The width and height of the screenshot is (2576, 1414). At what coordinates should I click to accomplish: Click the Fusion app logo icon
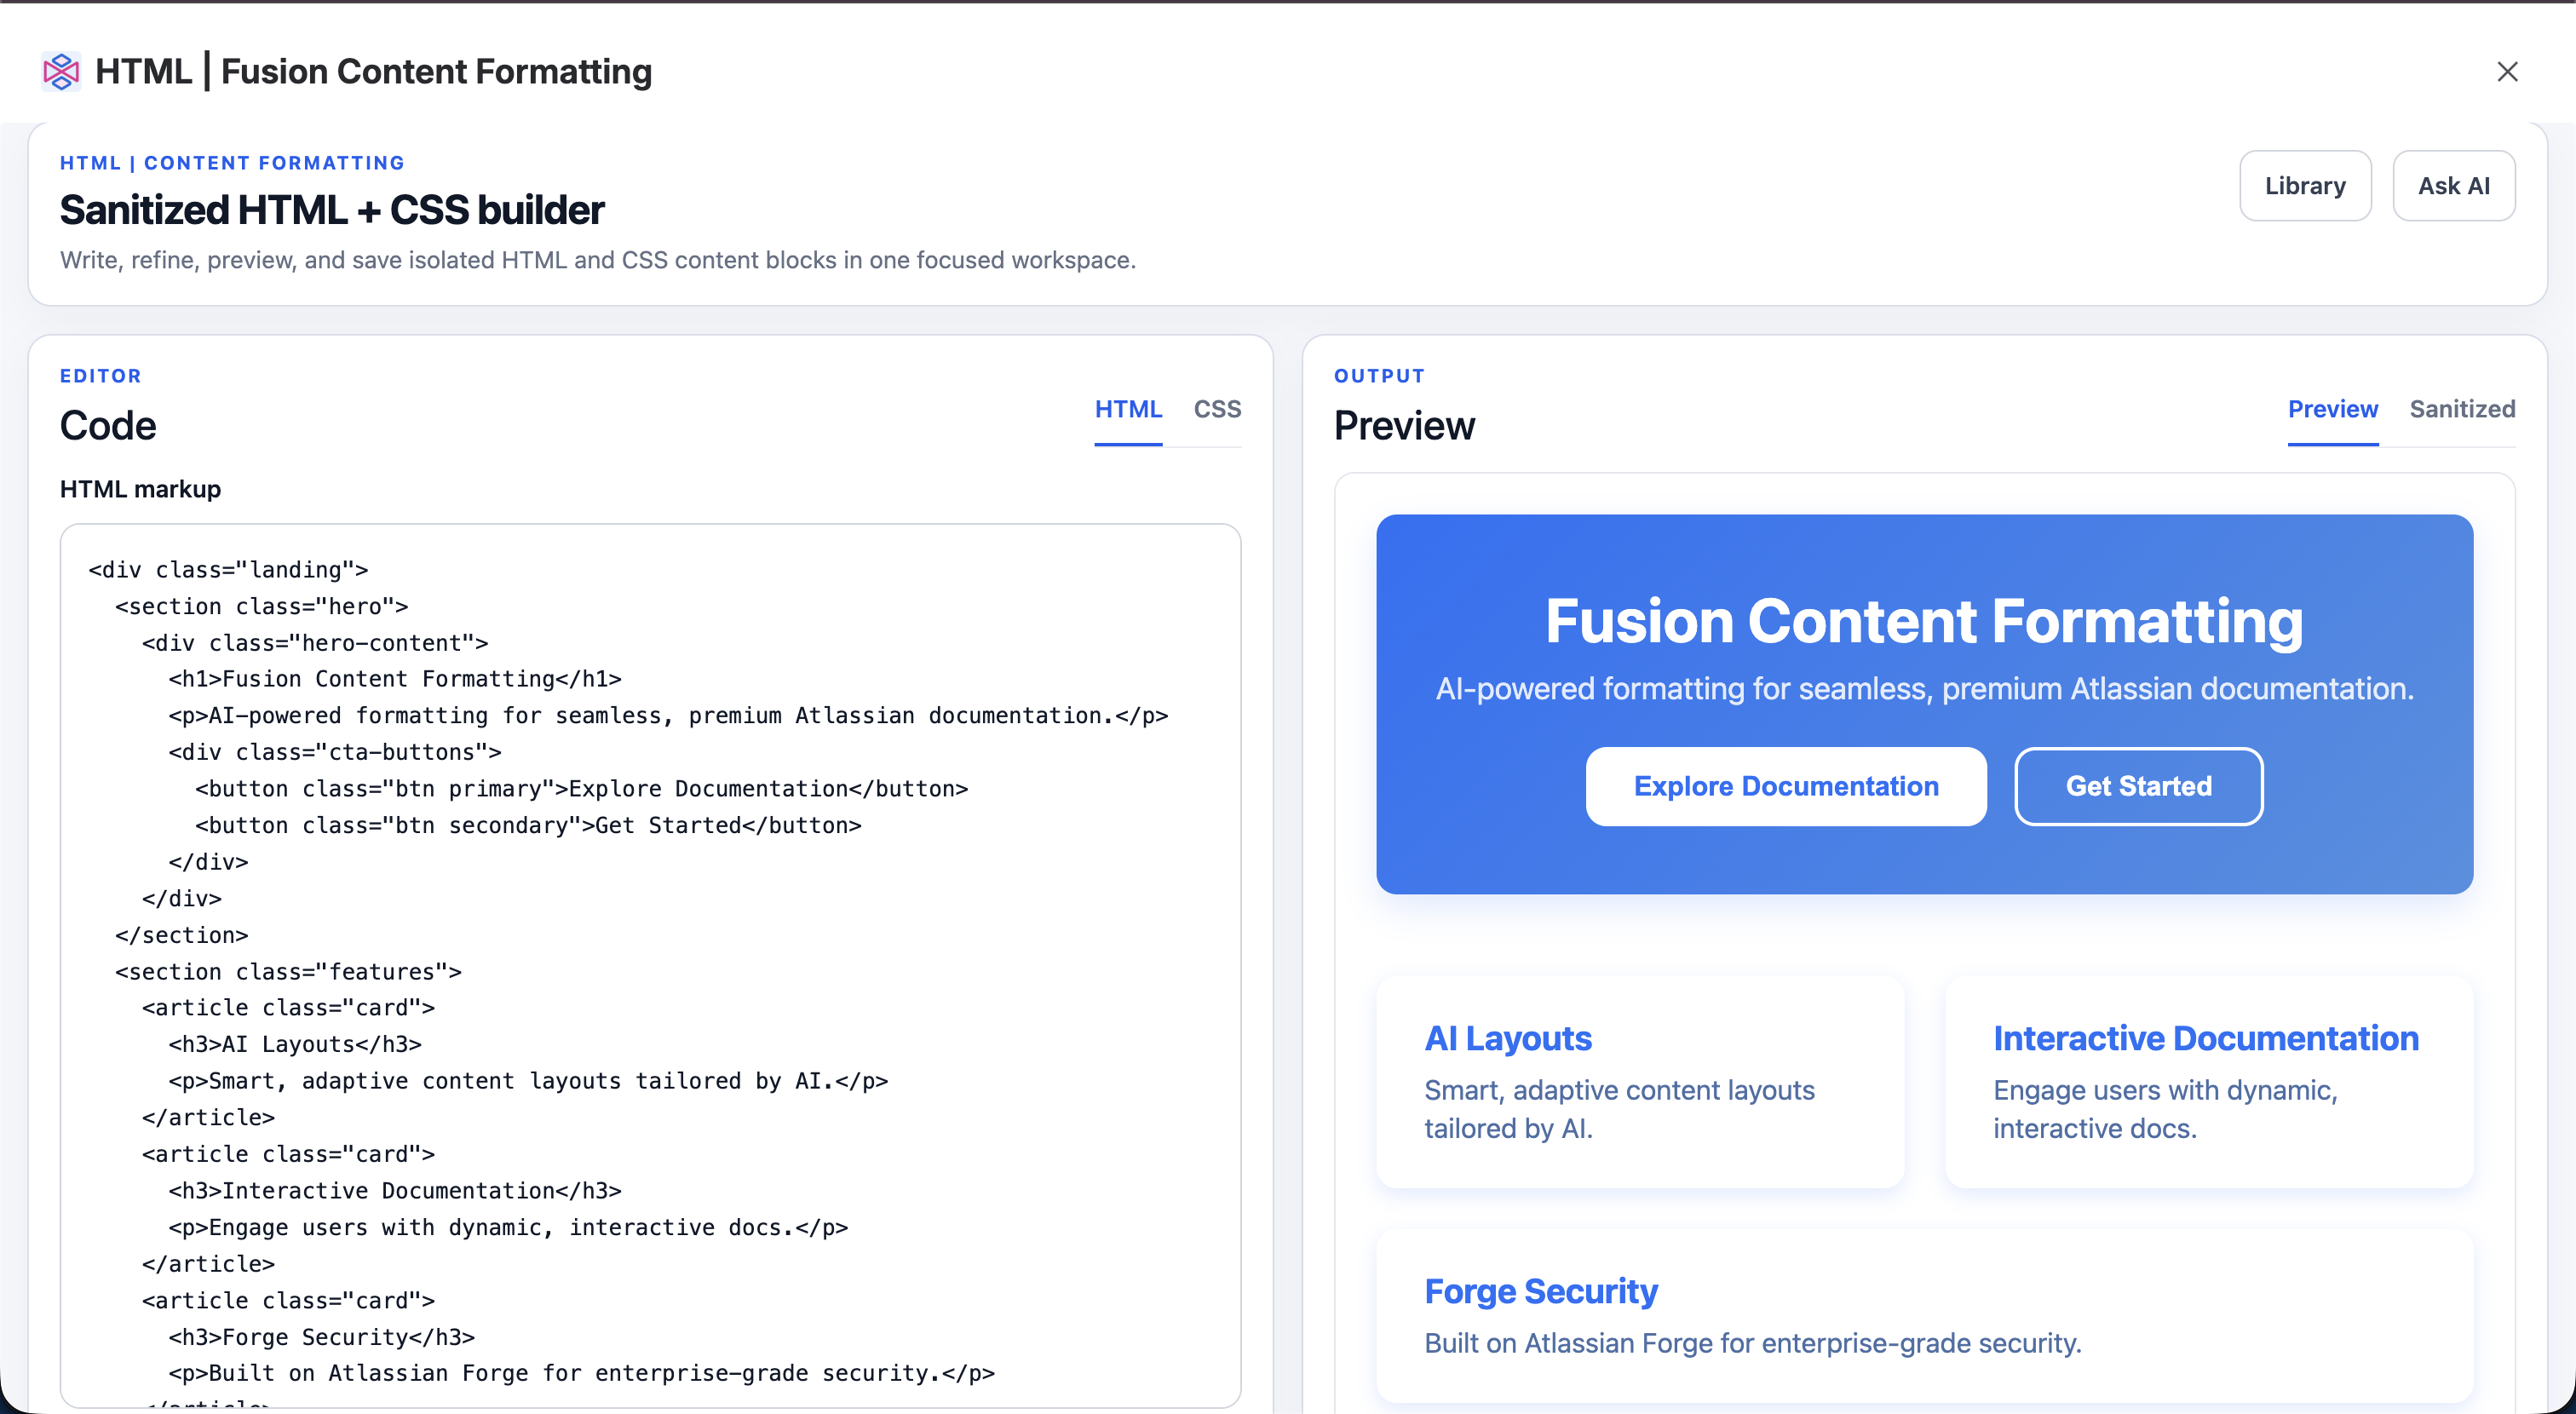pos(61,72)
